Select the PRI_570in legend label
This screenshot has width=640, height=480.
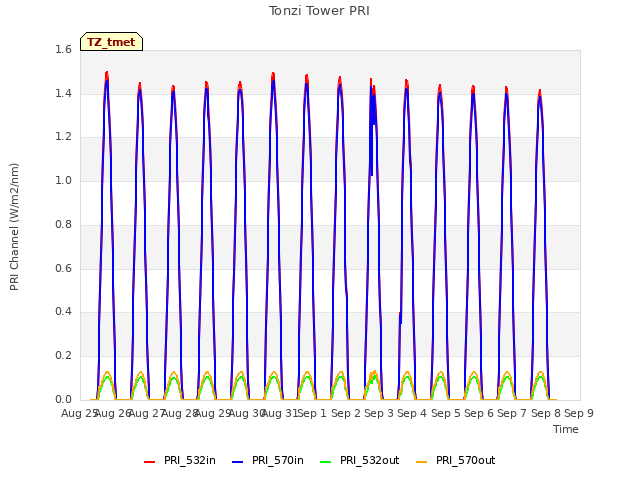pos(278,460)
